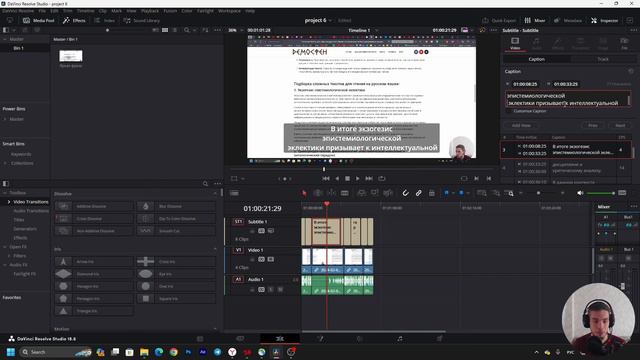Adjust the green monitor volume slider
This screenshot has height=360, width=640.
click(x=600, y=193)
